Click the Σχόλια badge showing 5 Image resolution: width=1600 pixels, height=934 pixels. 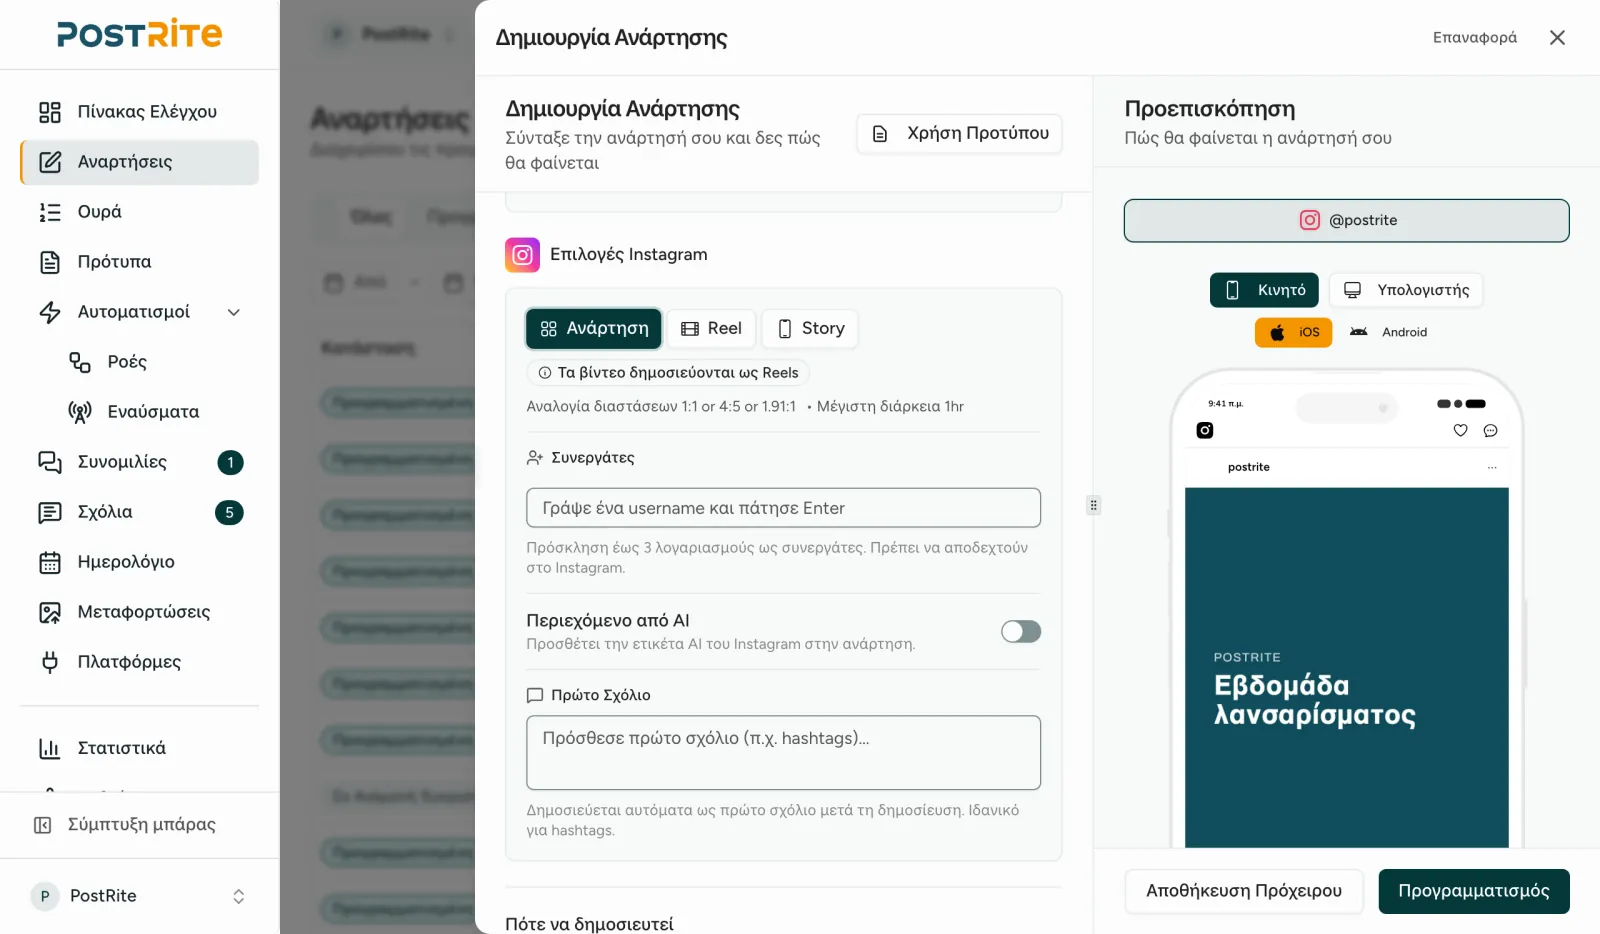(229, 512)
